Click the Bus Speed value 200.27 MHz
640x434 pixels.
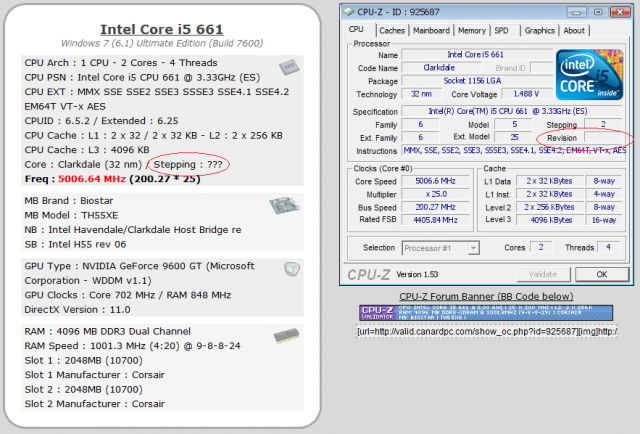coord(435,207)
